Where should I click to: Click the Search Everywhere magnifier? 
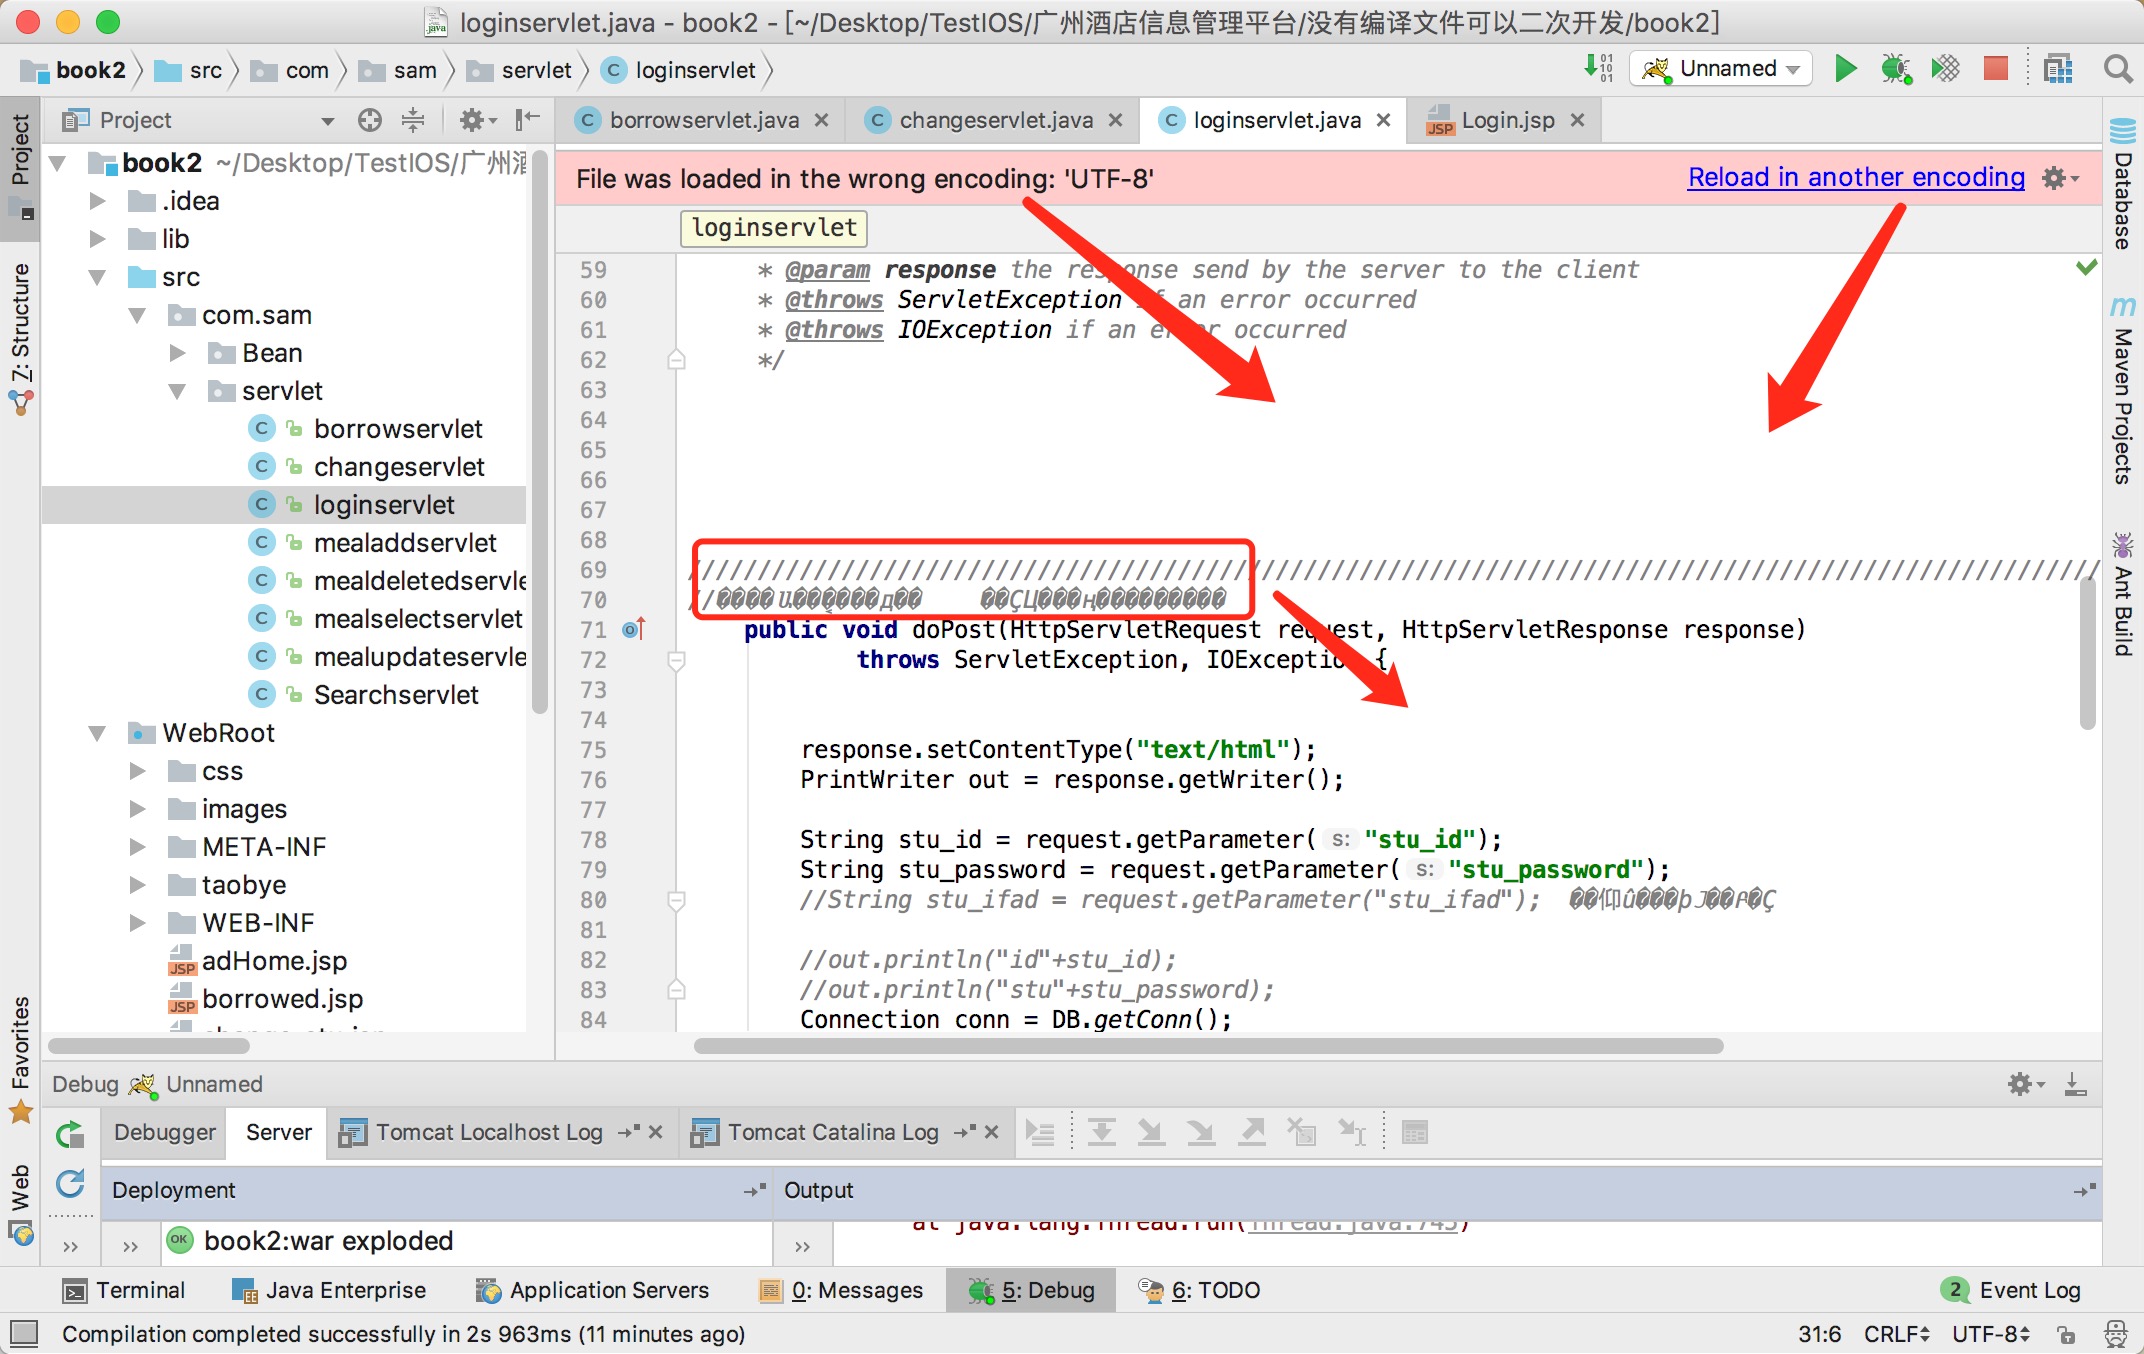click(2117, 69)
